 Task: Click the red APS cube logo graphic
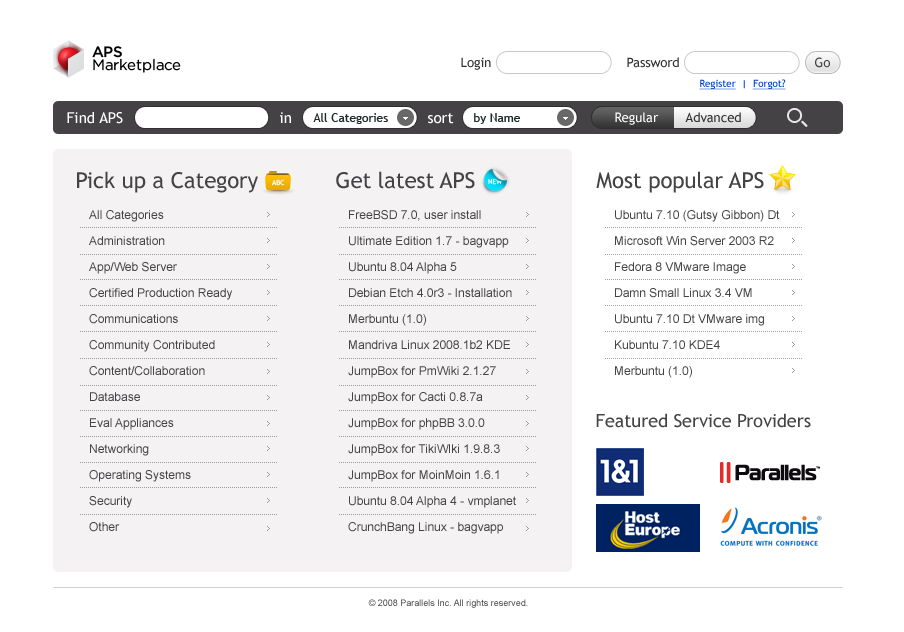(67, 59)
